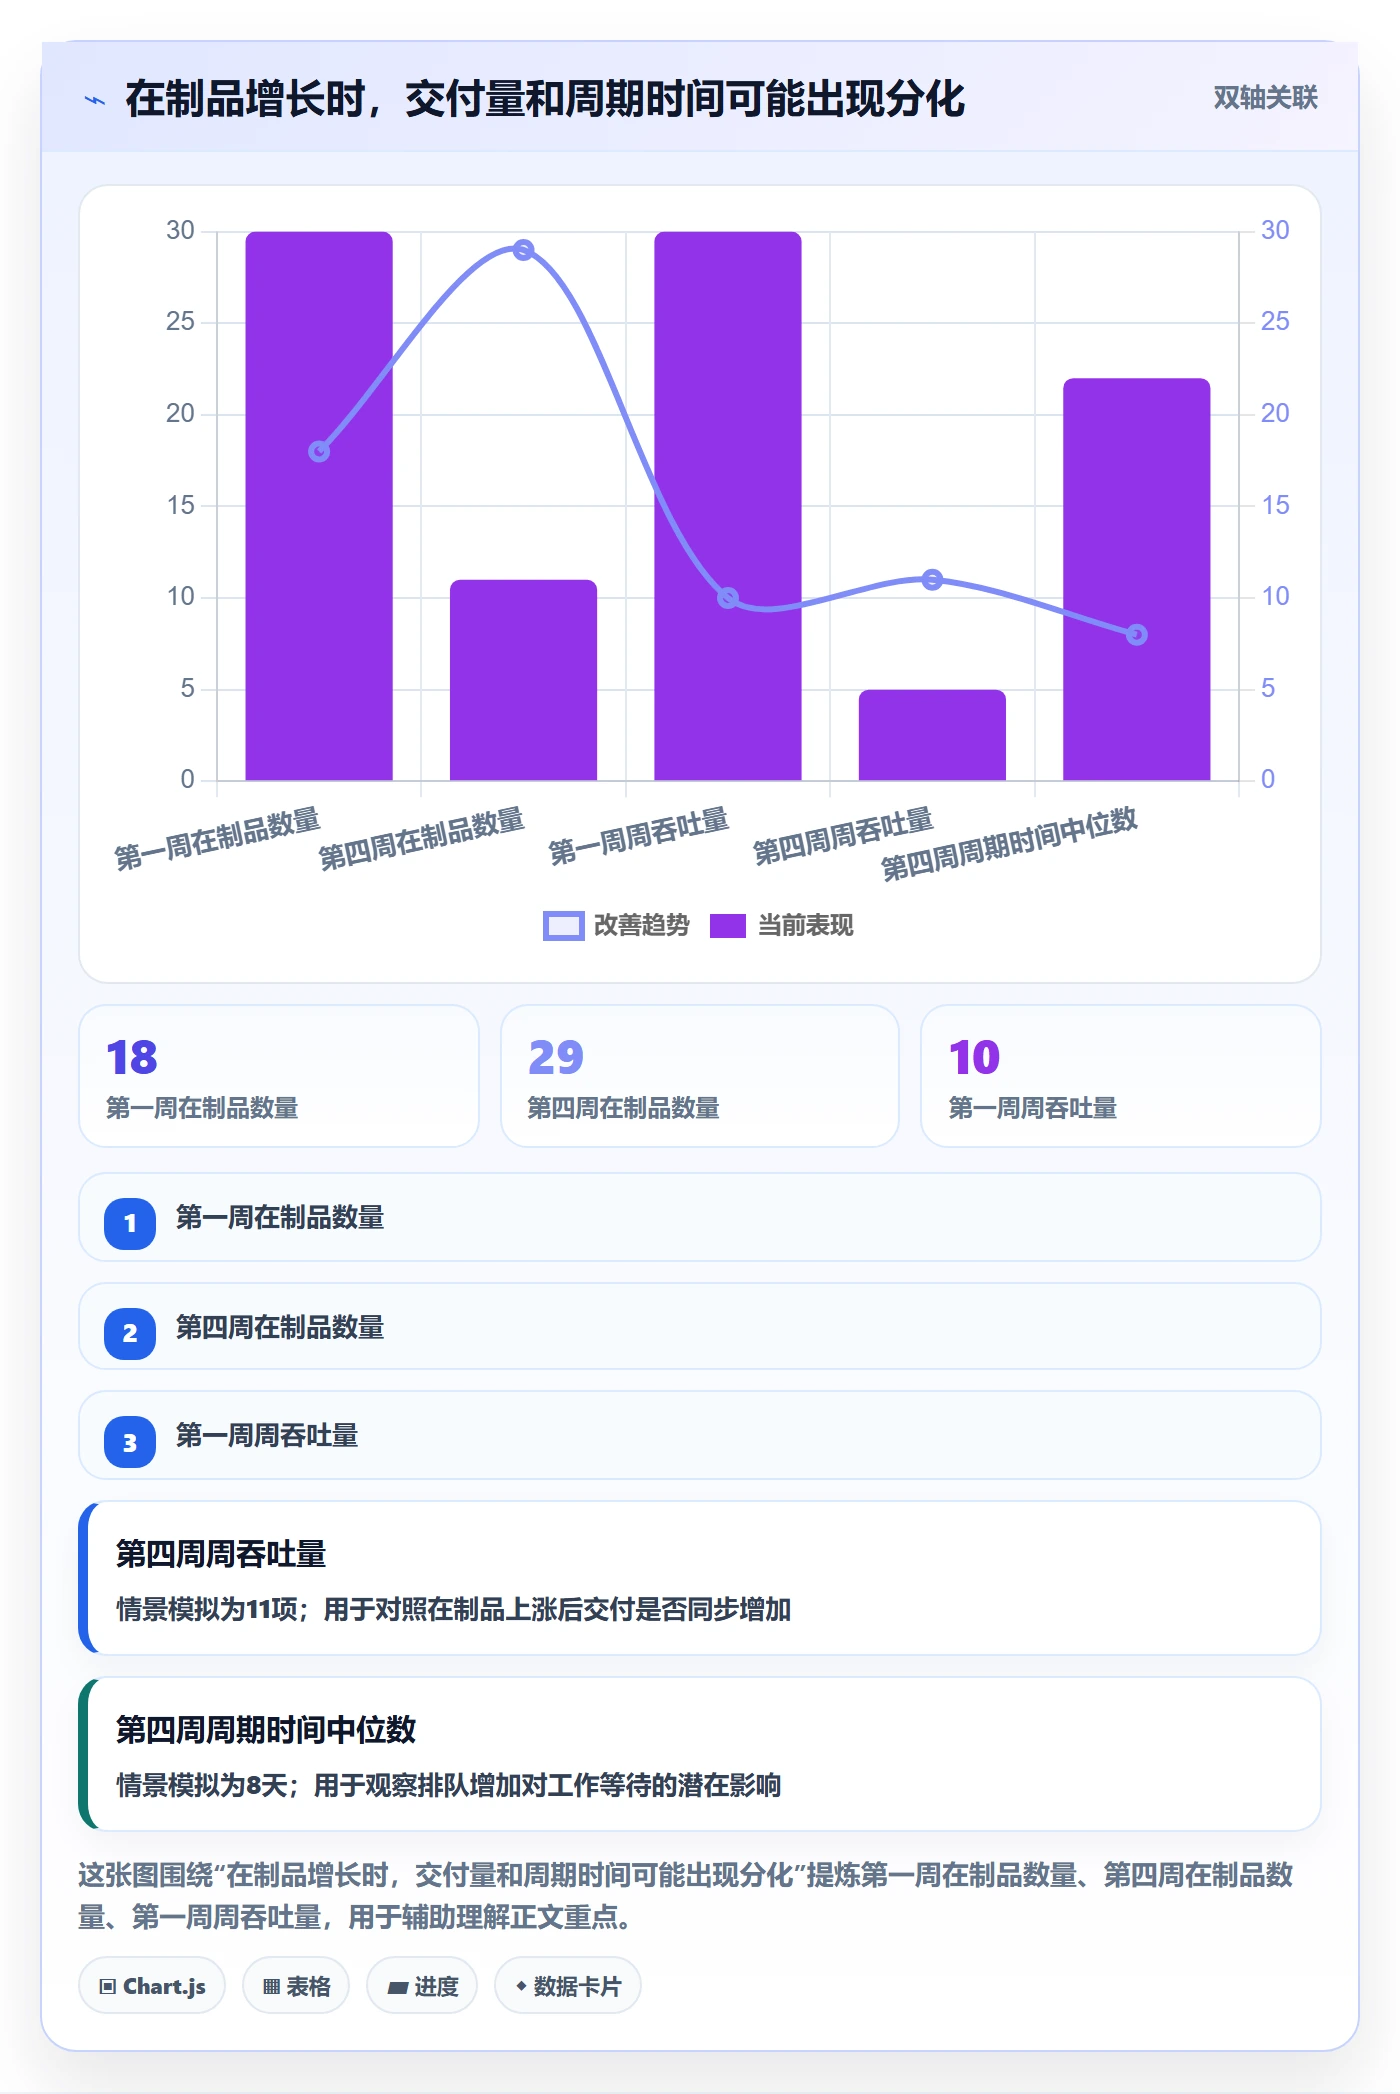The height and width of the screenshot is (2094, 1400).
Task: Click the 第四周周期时间中位数 card heading
Action: coord(266,1730)
